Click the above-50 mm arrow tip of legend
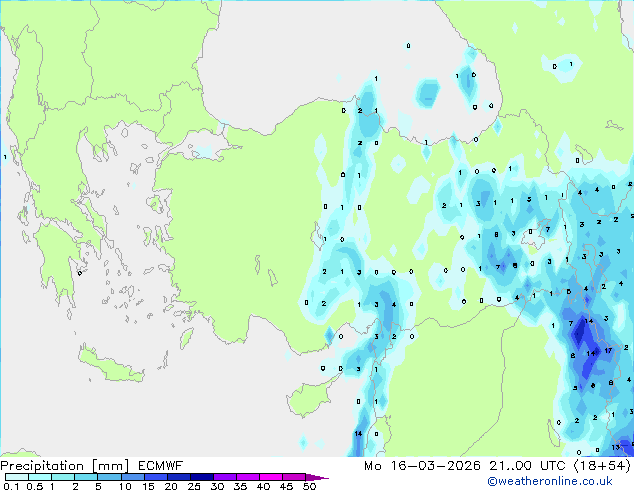The image size is (634, 490). coord(317,477)
